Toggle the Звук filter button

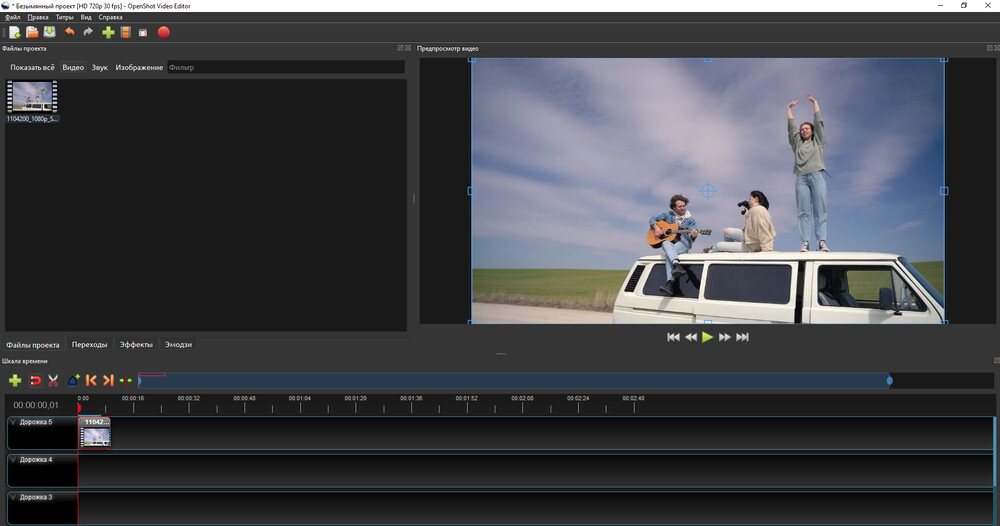click(100, 67)
